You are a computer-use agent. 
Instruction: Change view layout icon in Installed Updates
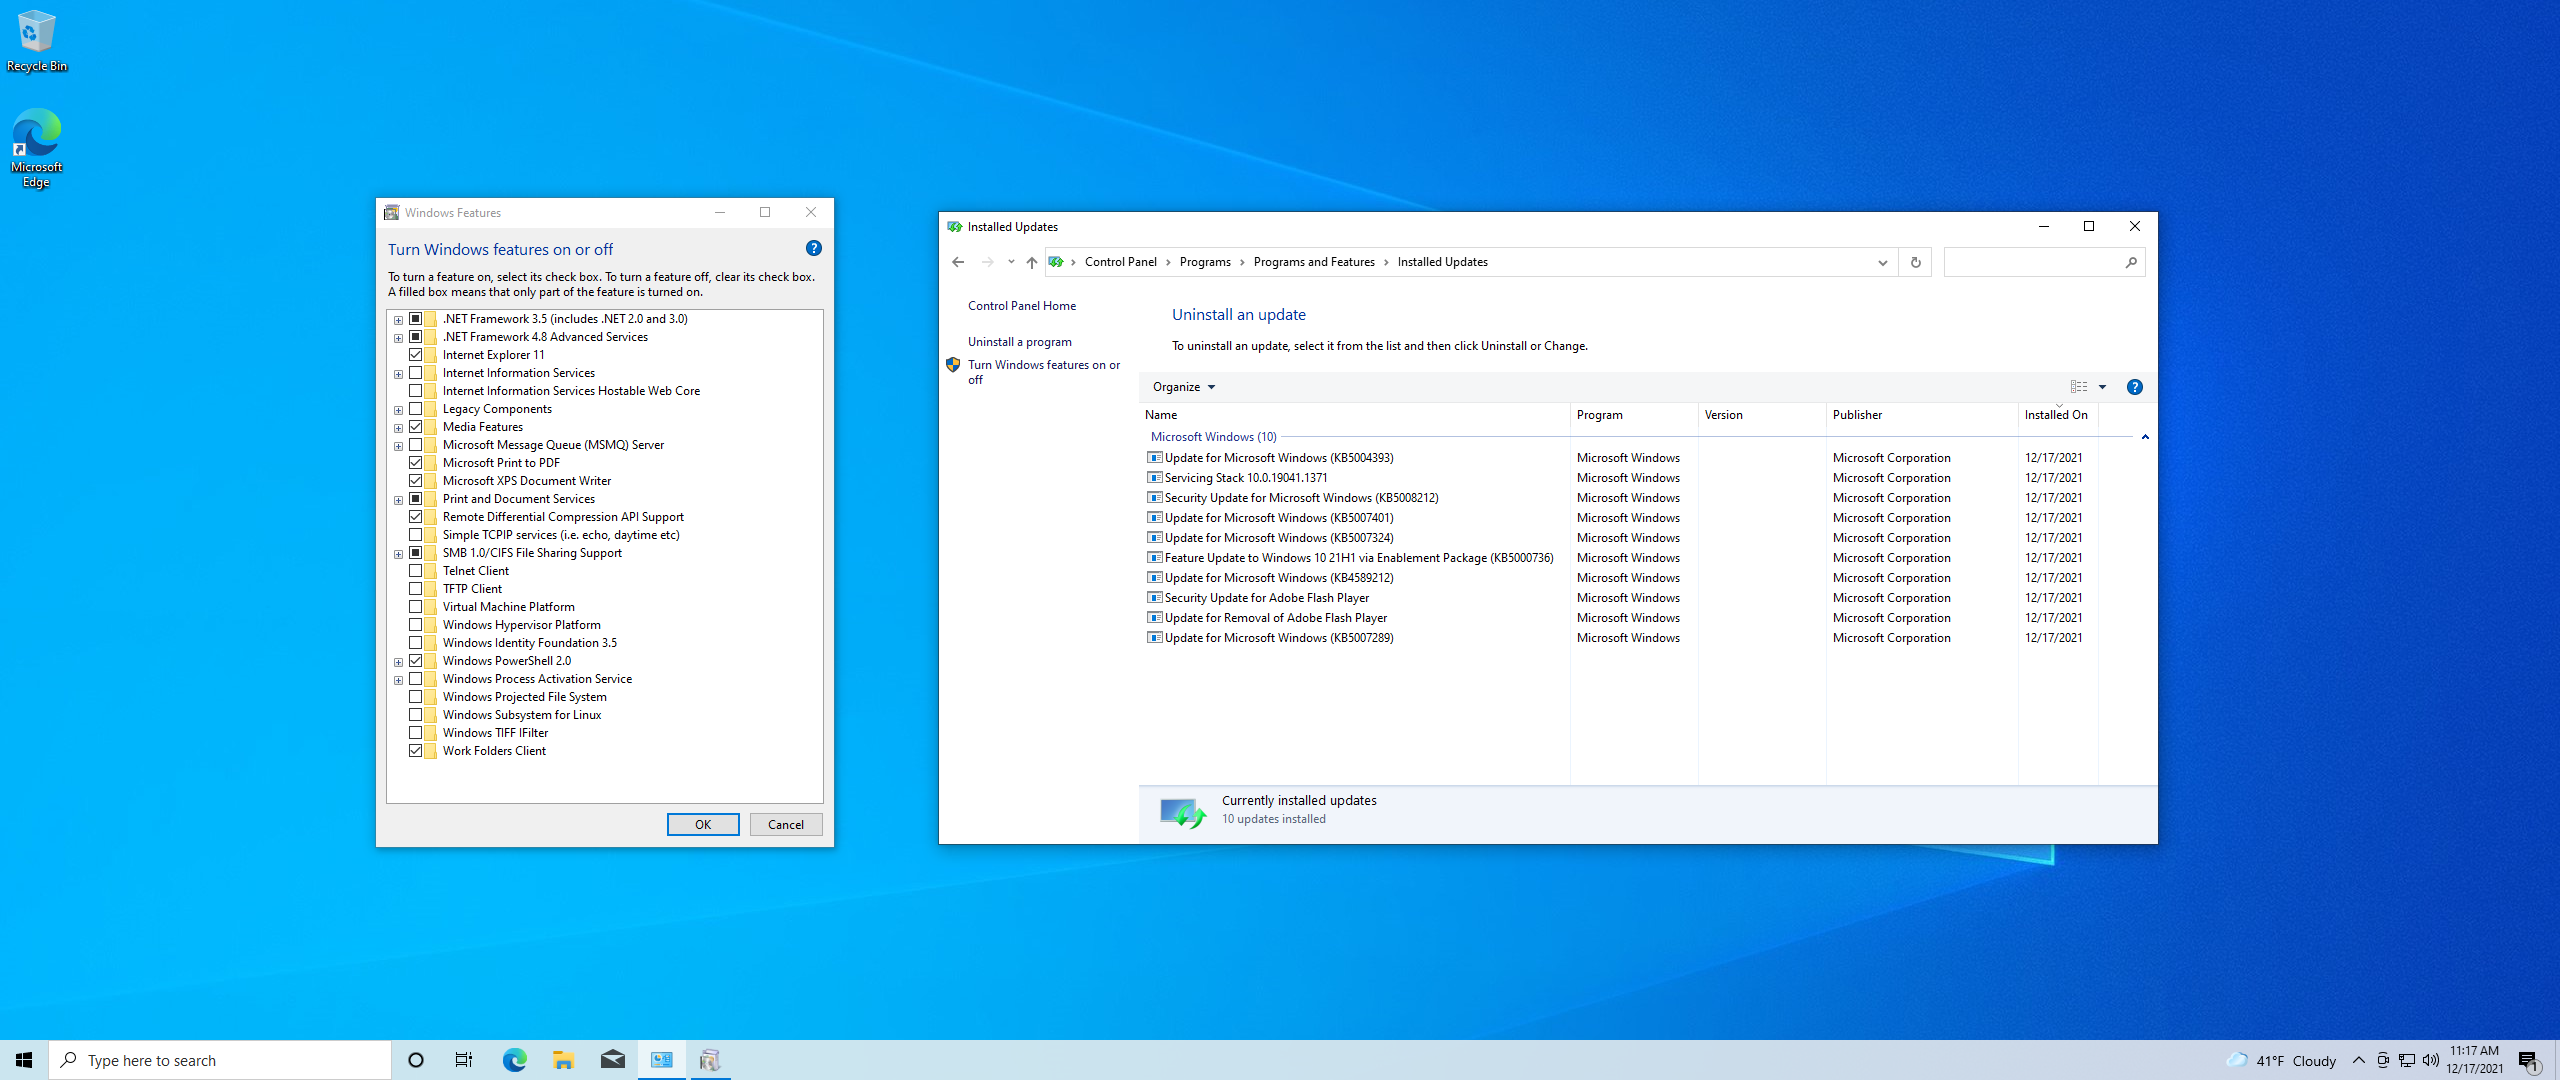point(2079,387)
